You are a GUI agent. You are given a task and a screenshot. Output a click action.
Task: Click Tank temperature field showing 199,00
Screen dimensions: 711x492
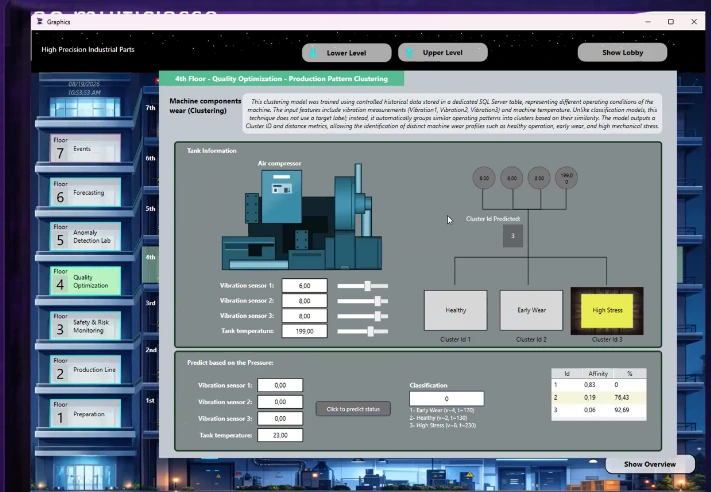pos(304,331)
